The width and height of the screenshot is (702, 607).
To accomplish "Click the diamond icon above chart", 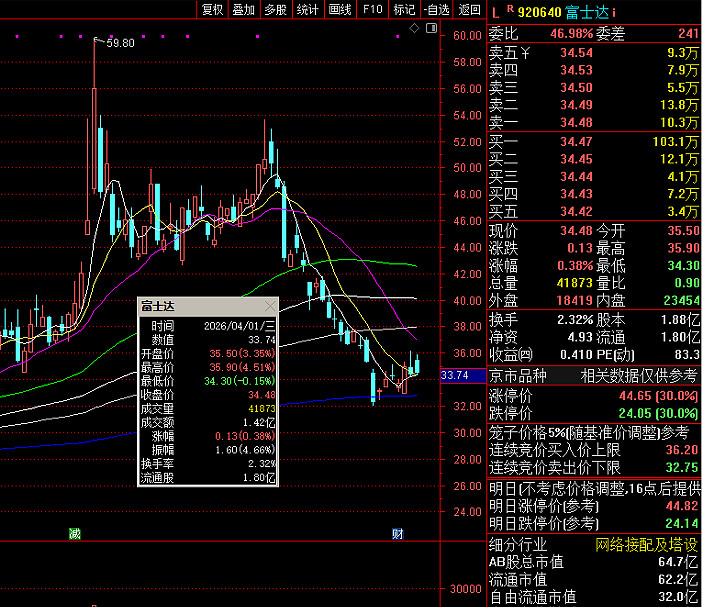I will pos(415,29).
